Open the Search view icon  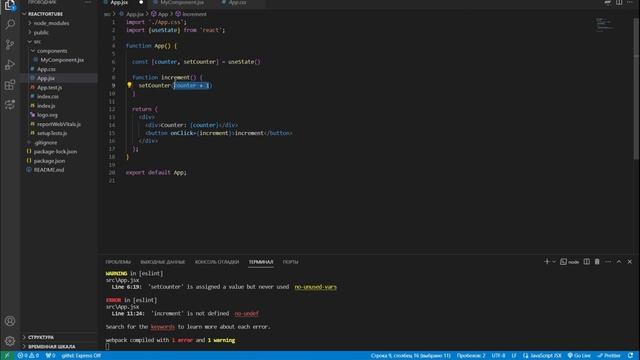(10, 24)
